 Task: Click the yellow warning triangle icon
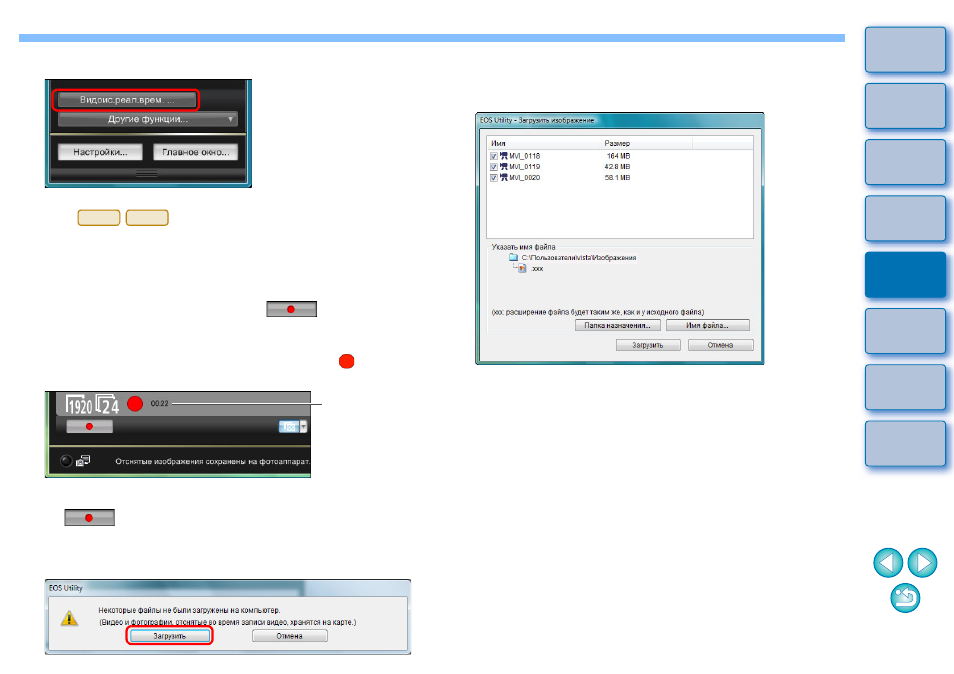pyautogui.click(x=69, y=619)
